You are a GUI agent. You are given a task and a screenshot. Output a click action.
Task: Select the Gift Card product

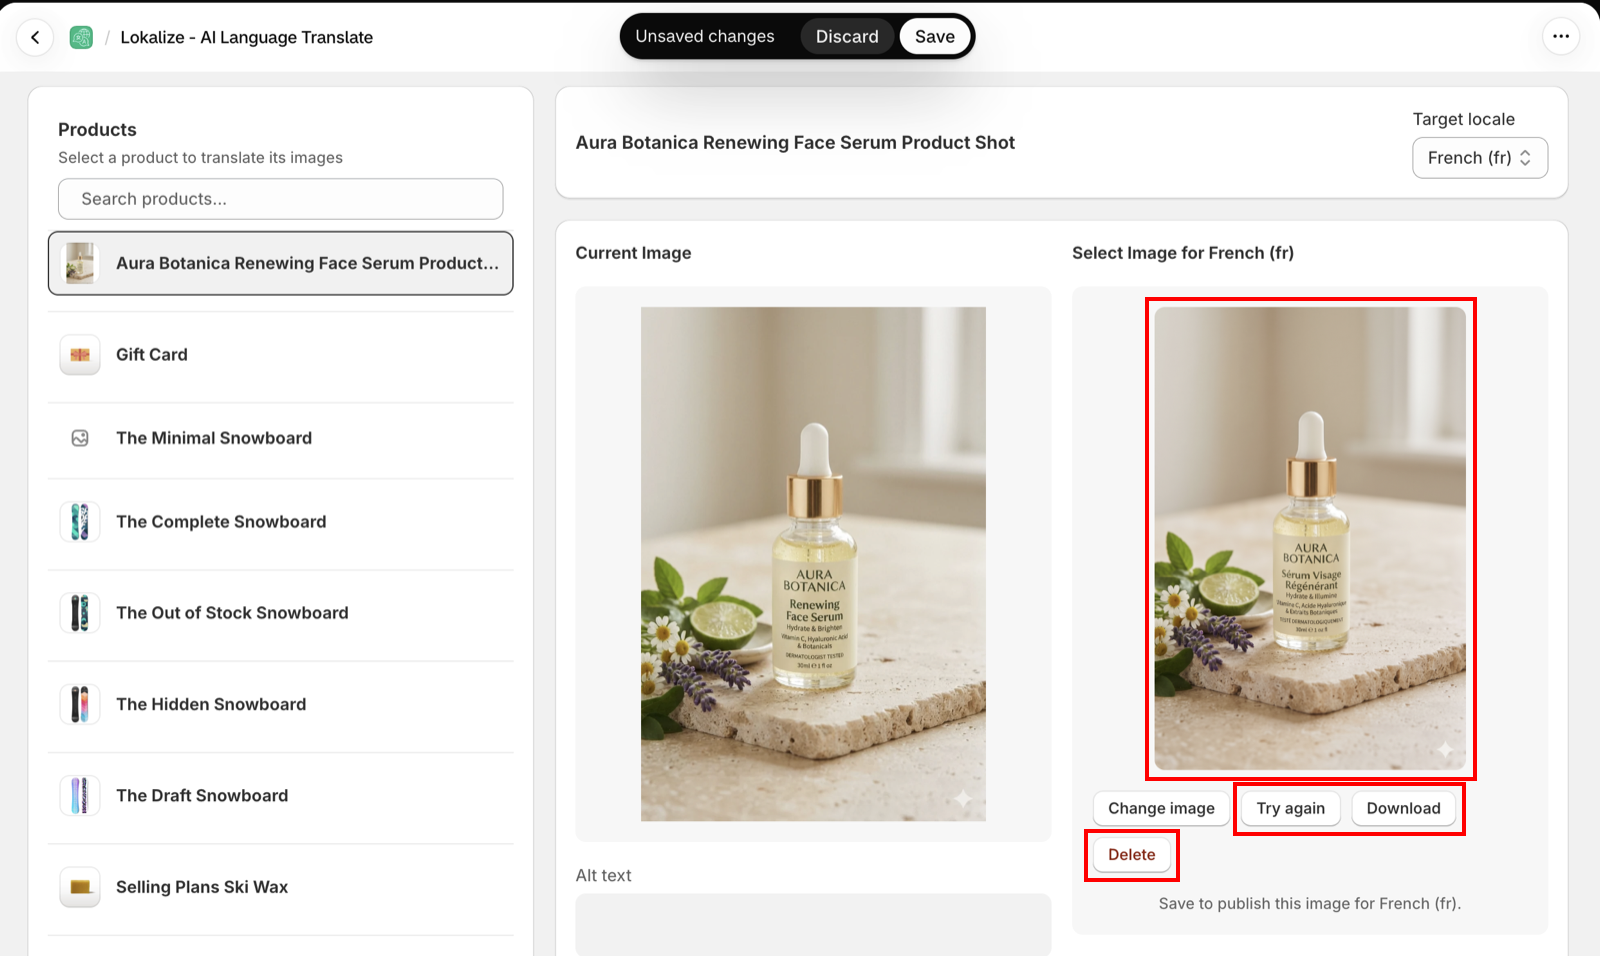[x=280, y=355]
